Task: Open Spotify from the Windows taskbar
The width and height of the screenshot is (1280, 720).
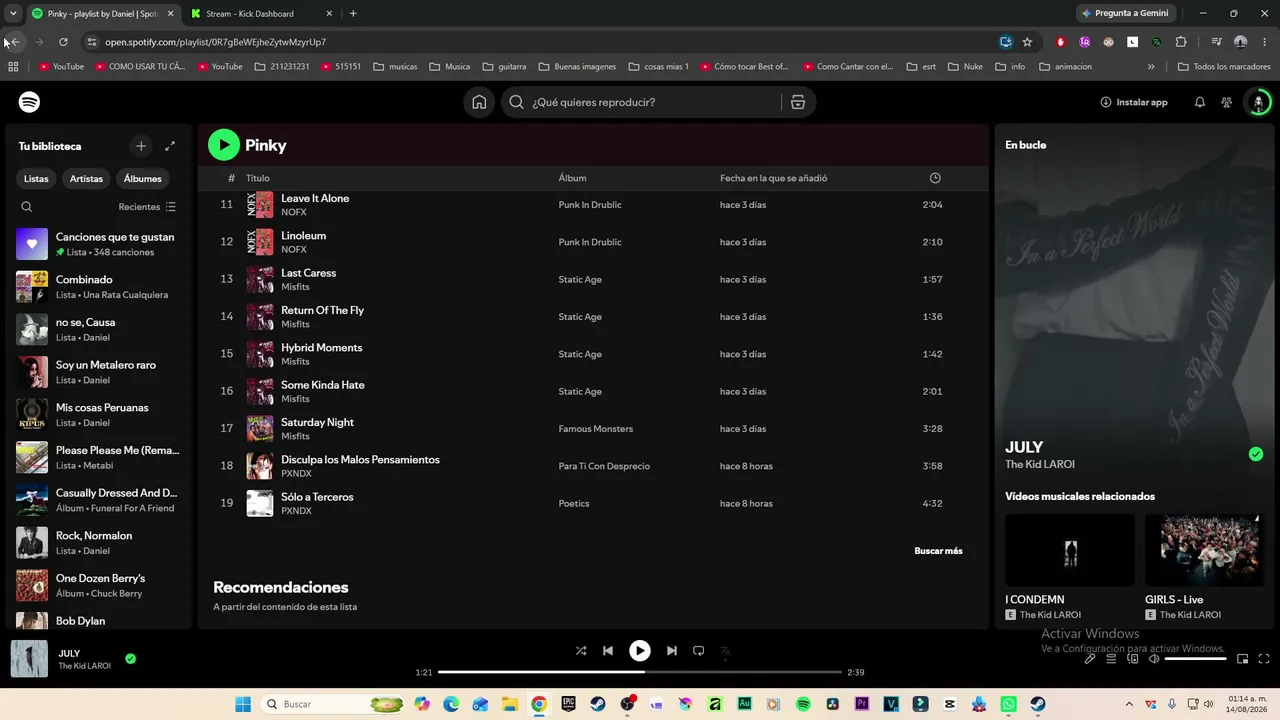Action: point(804,704)
